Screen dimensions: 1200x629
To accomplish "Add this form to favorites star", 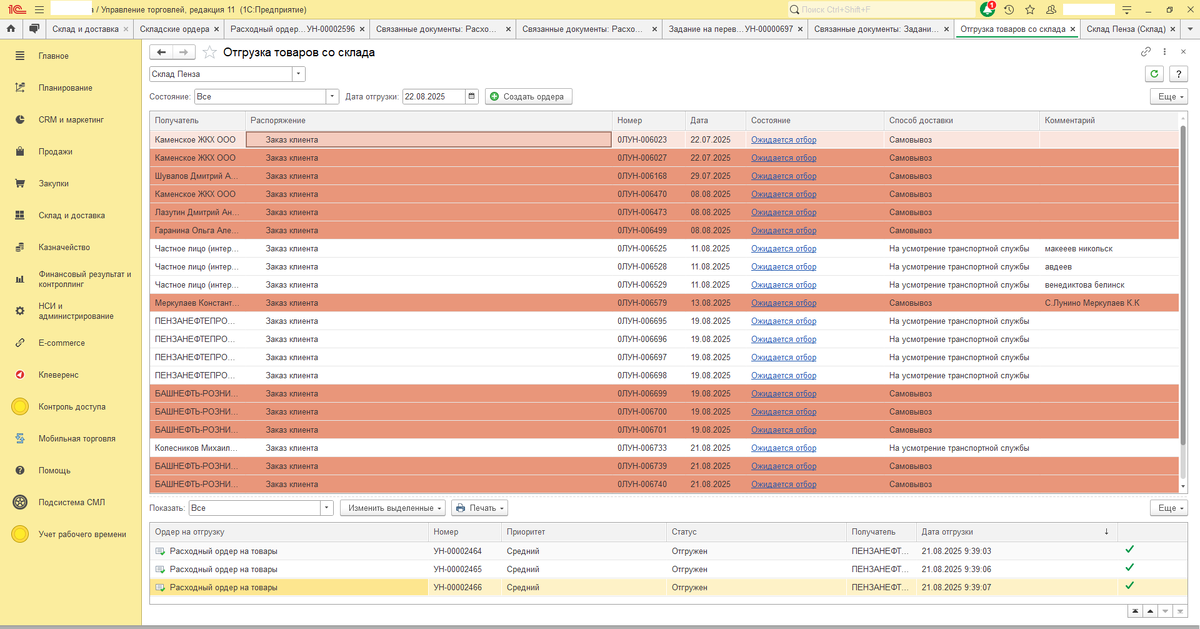I will click(x=209, y=52).
